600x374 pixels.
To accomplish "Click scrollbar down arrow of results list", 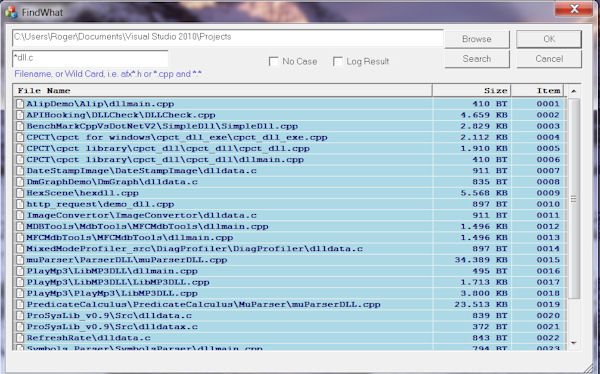I will pos(574,343).
